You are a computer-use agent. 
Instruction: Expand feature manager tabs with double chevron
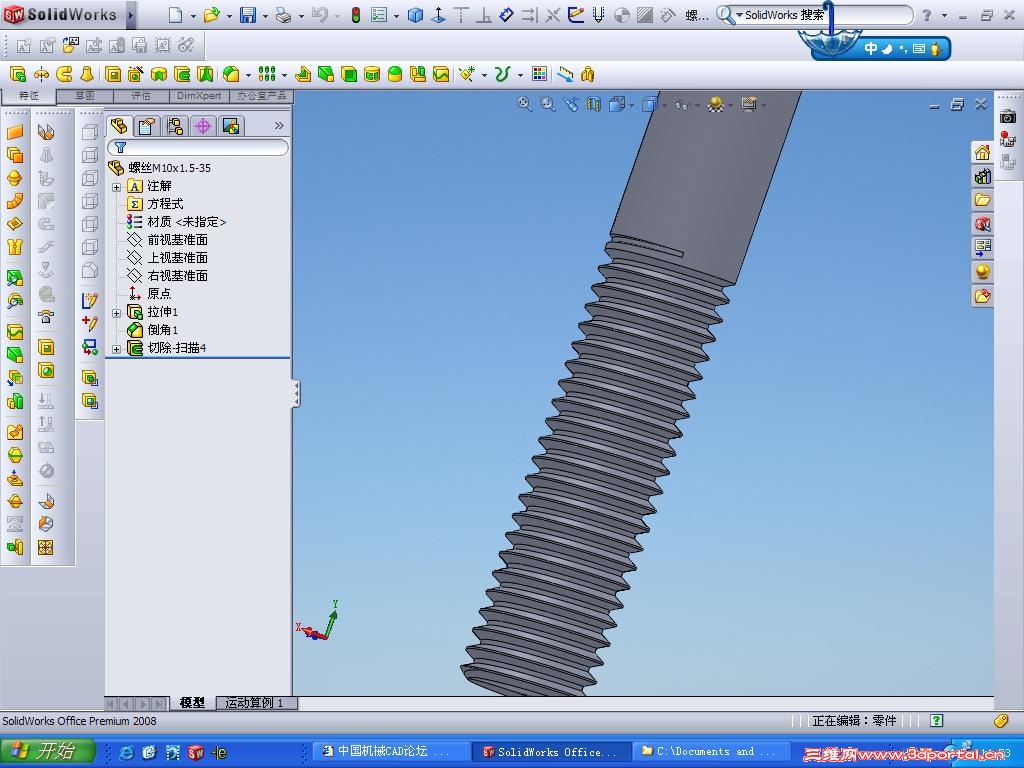click(279, 125)
